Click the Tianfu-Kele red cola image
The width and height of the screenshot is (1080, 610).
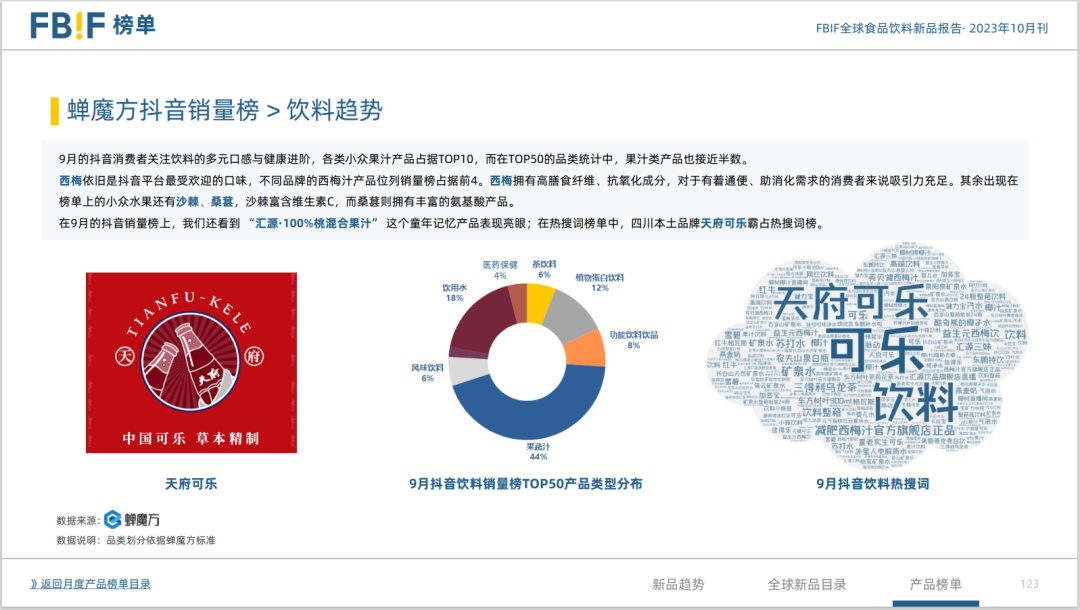pyautogui.click(x=191, y=362)
